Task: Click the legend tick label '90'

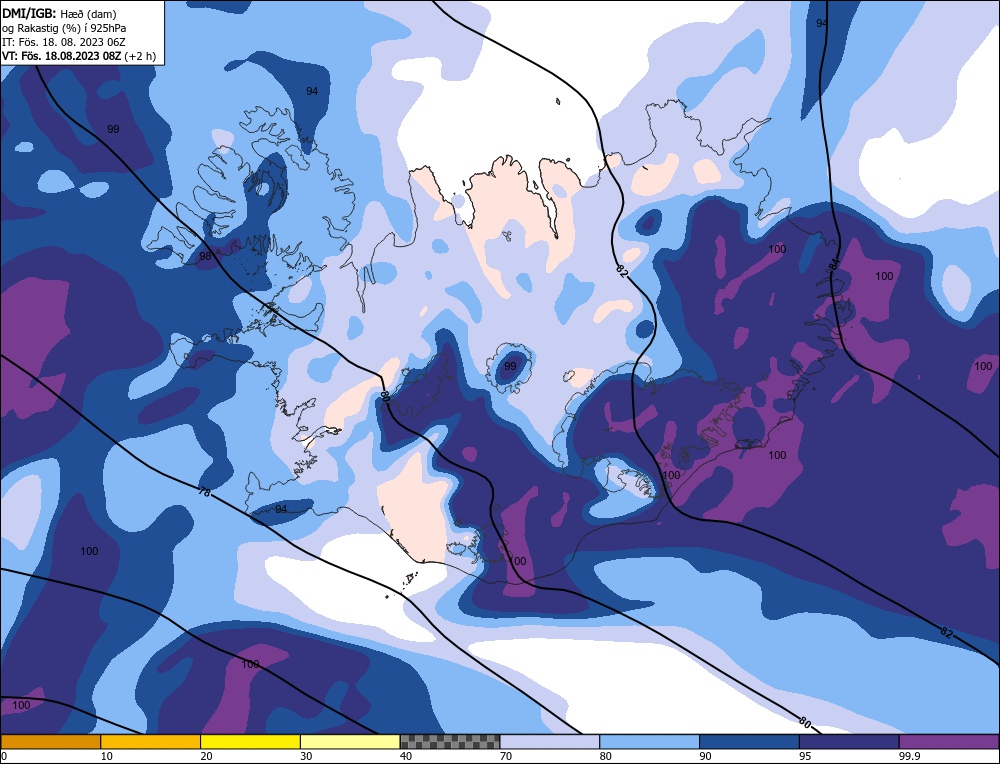Action: [x=705, y=756]
